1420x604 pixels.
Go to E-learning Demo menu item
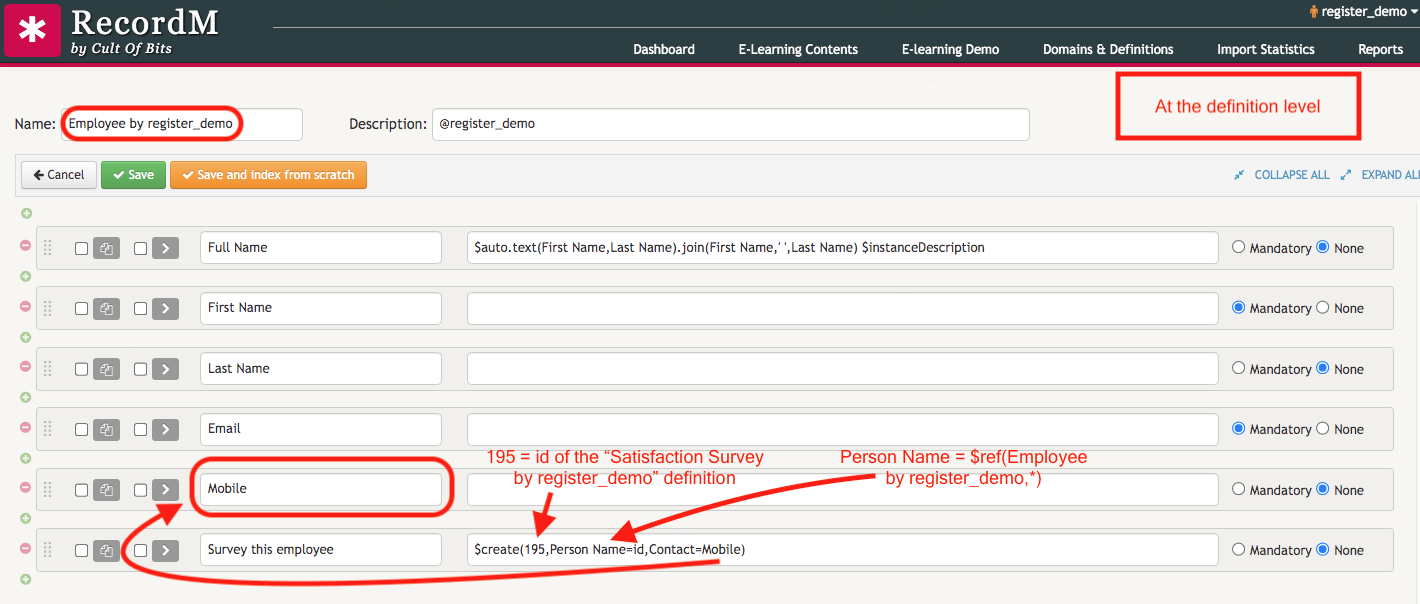click(x=950, y=49)
